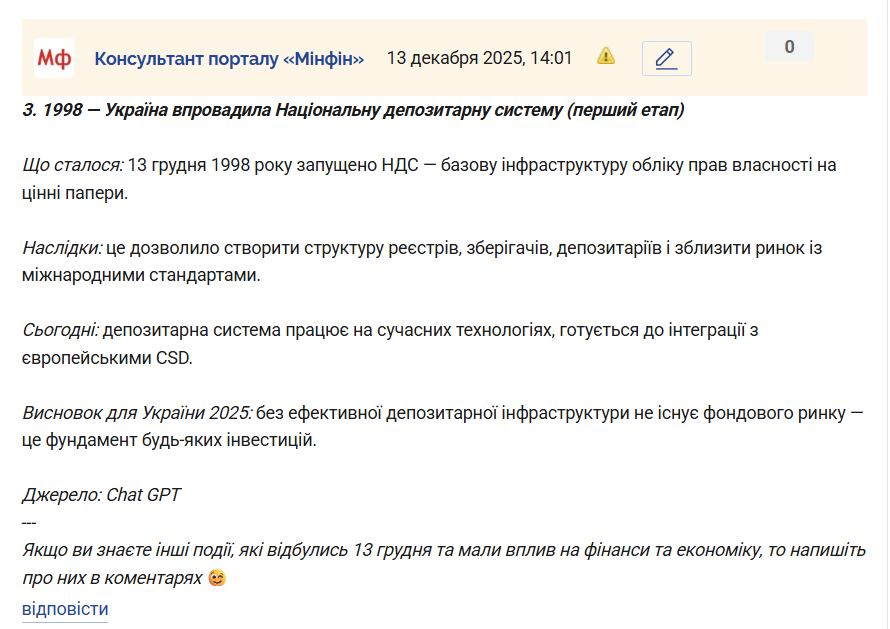Click the dashed separator under the source line
Screen dimensions: 890x629
29,522
